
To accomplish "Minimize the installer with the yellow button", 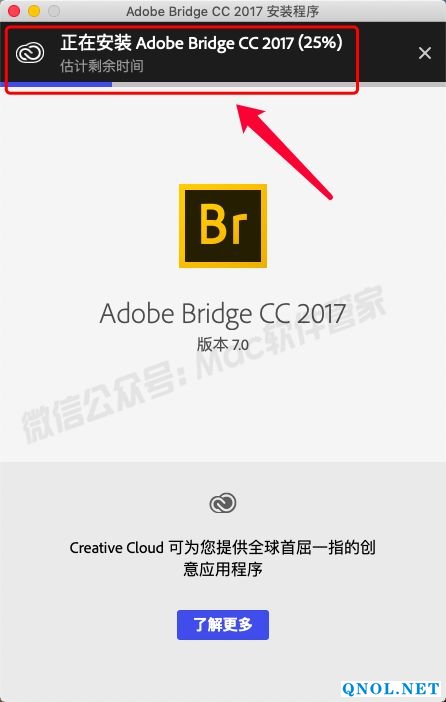I will coord(34,11).
